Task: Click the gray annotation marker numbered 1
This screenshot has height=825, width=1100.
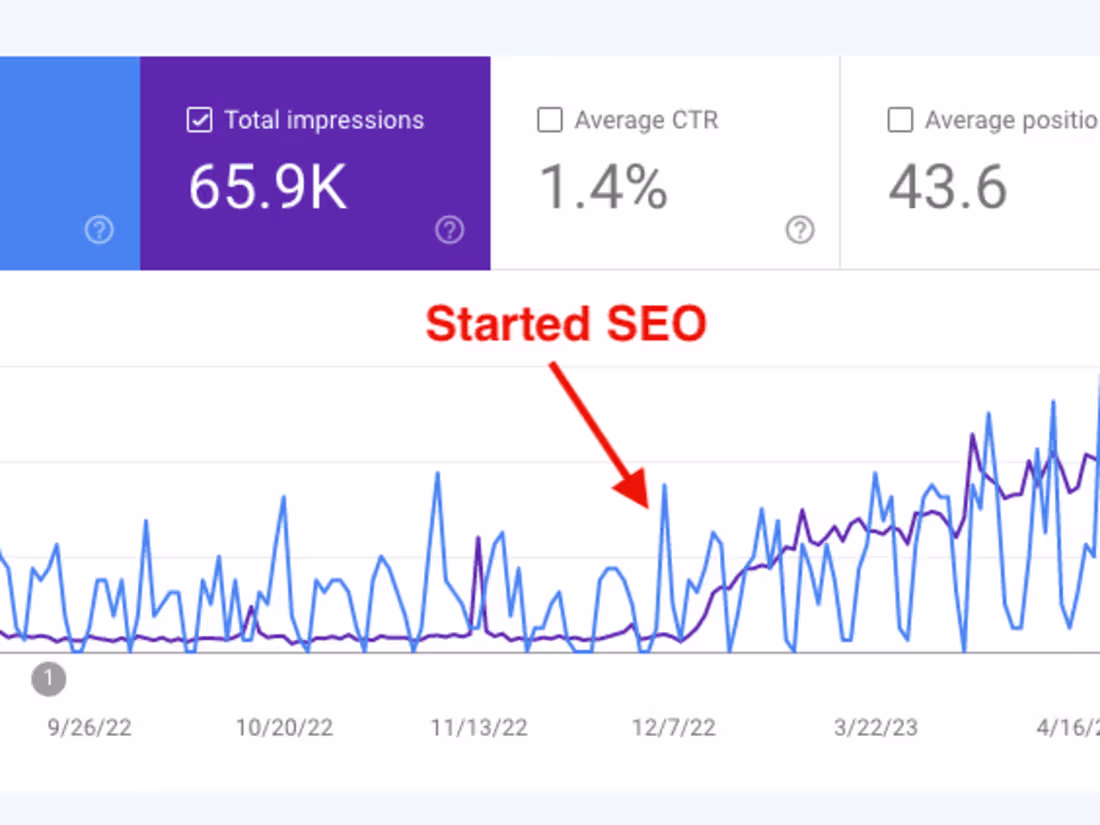Action: 48,678
